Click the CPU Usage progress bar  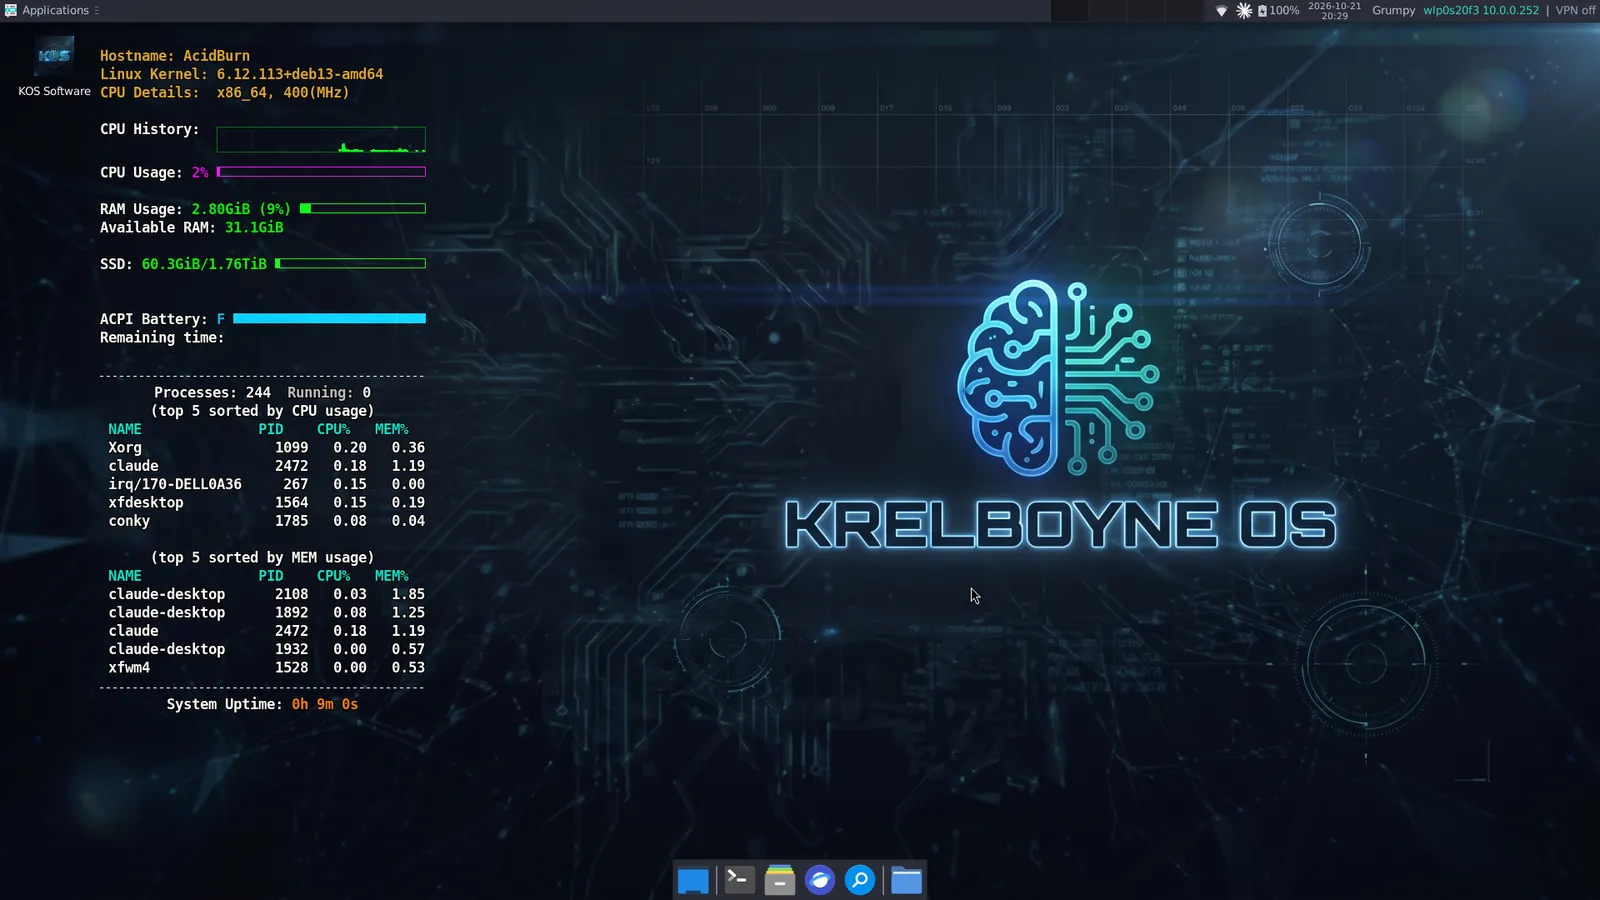pyautogui.click(x=321, y=172)
